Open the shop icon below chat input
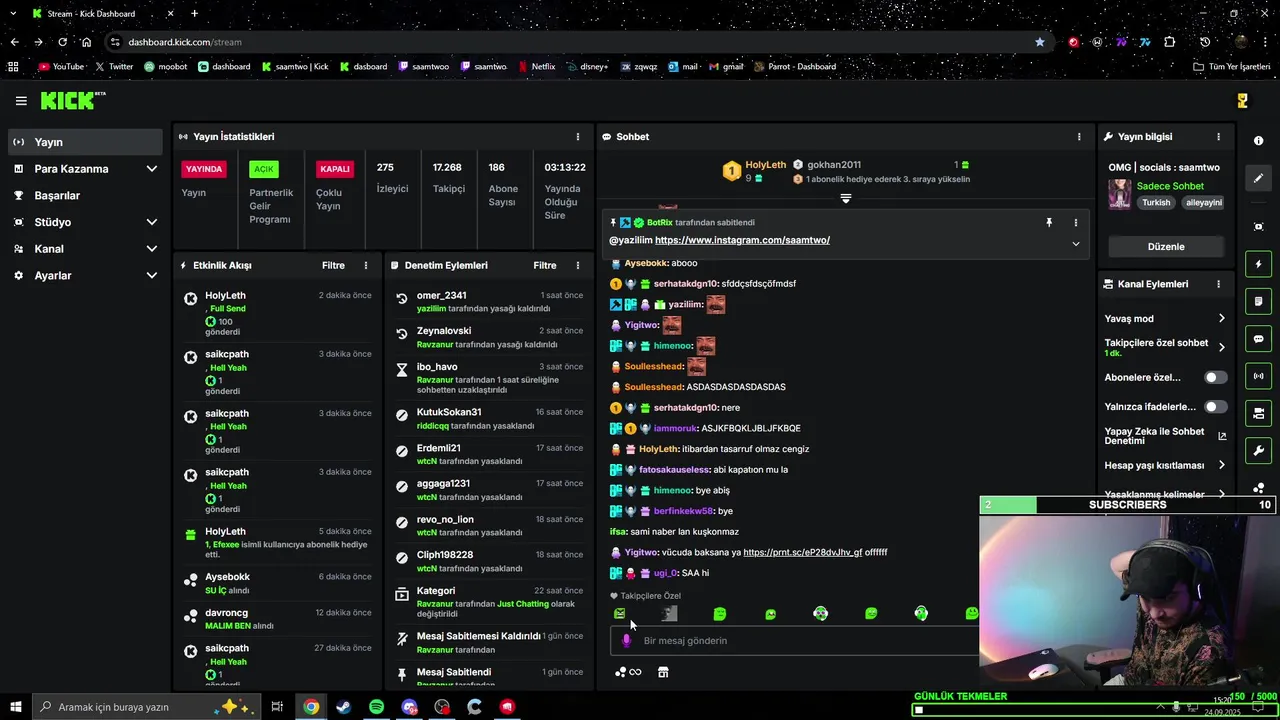Image resolution: width=1280 pixels, height=720 pixels. (663, 672)
